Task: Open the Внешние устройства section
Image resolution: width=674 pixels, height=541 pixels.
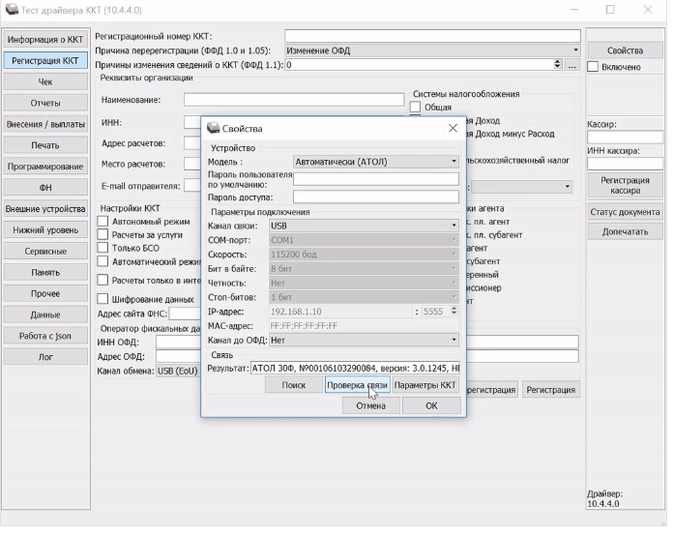Action: [x=45, y=209]
